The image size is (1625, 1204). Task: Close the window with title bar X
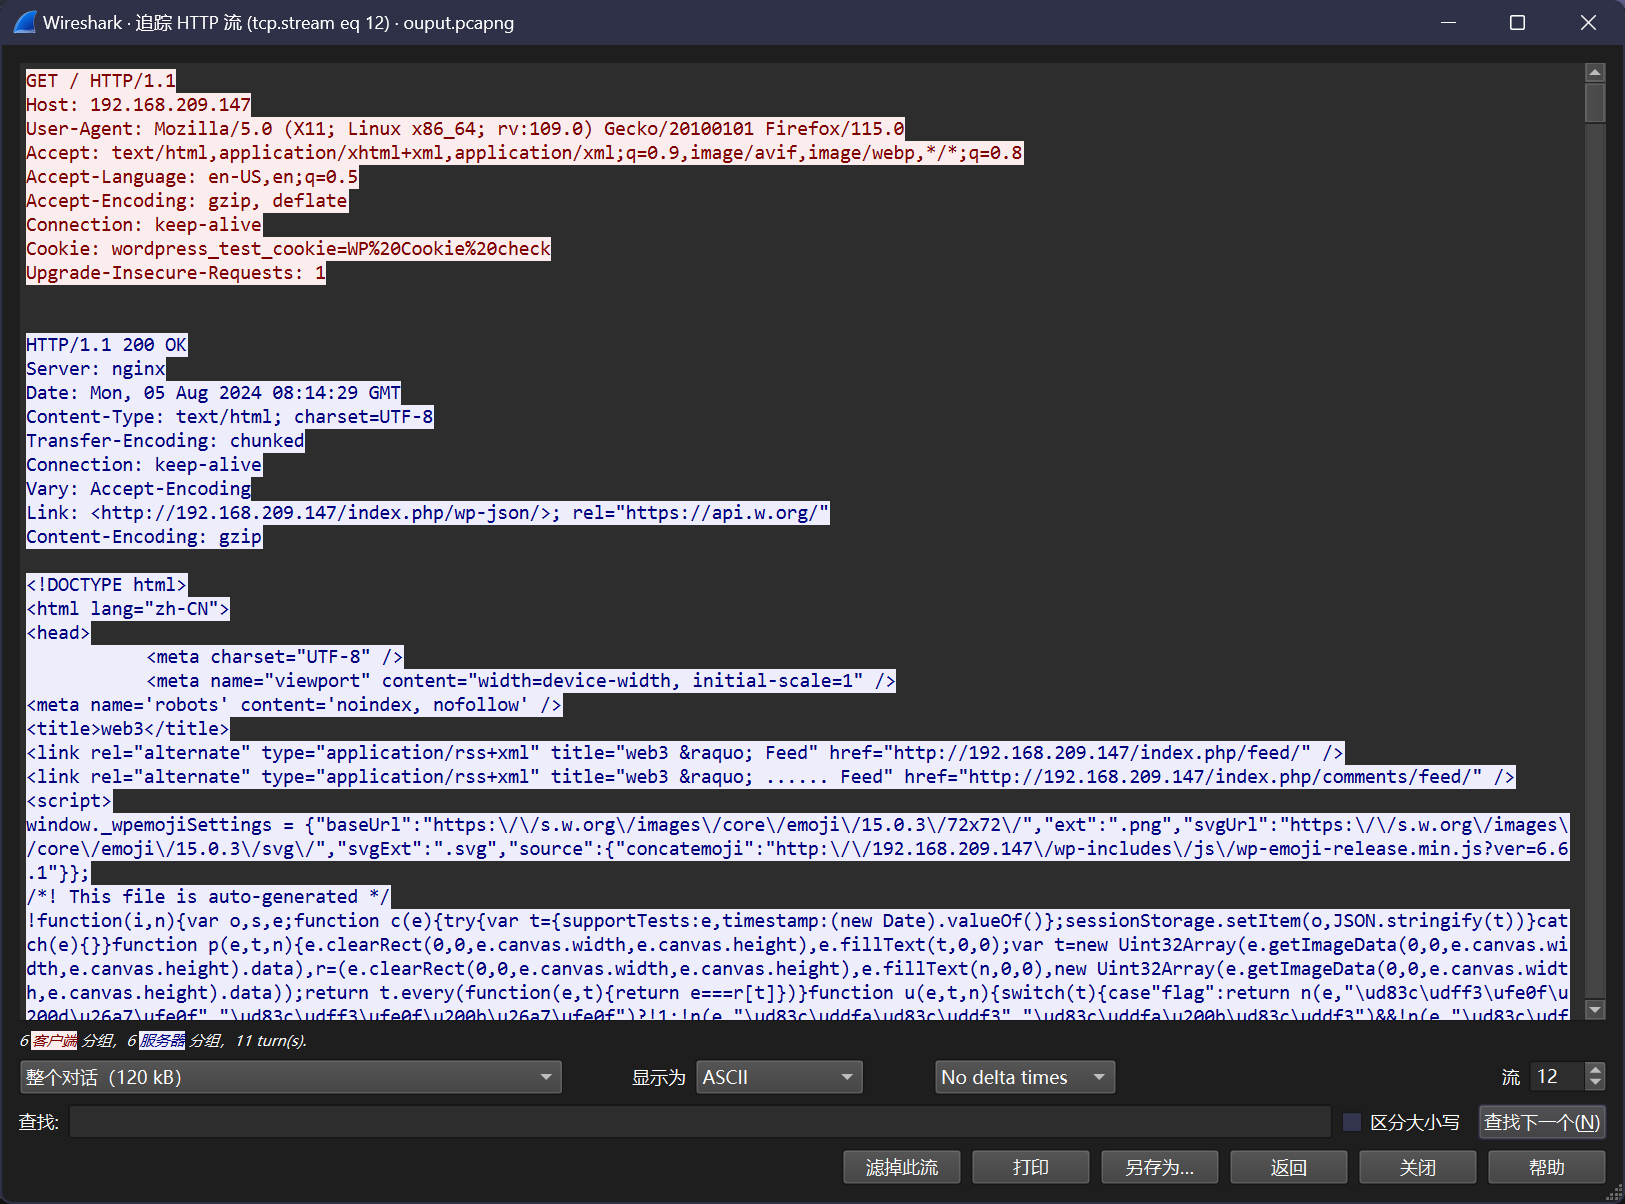click(1588, 22)
